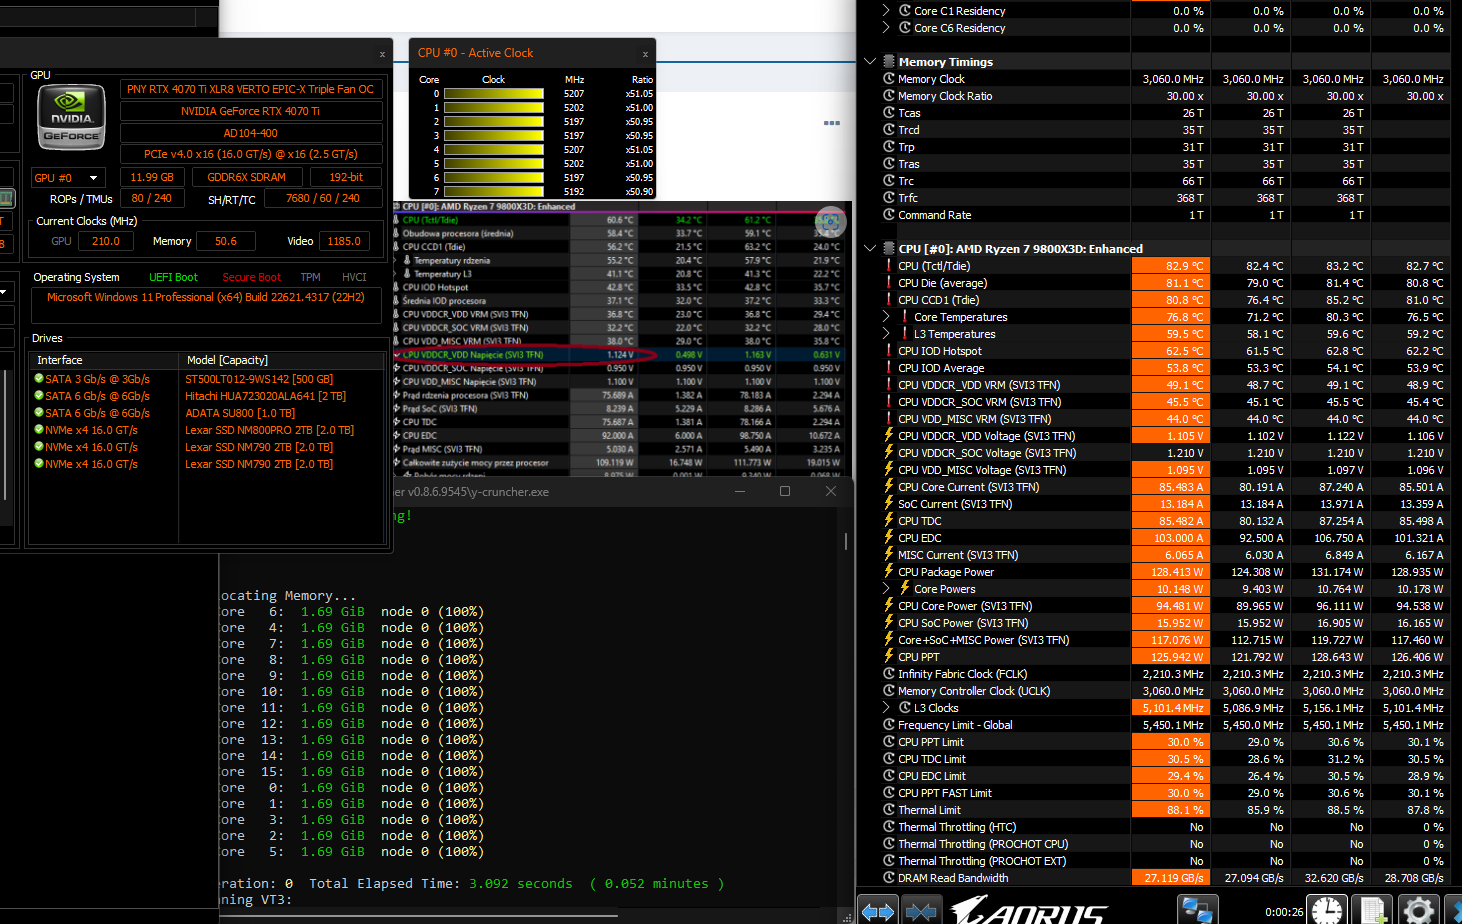This screenshot has width=1462, height=924.
Task: Click the Core 0 clock bar
Action: (x=493, y=94)
